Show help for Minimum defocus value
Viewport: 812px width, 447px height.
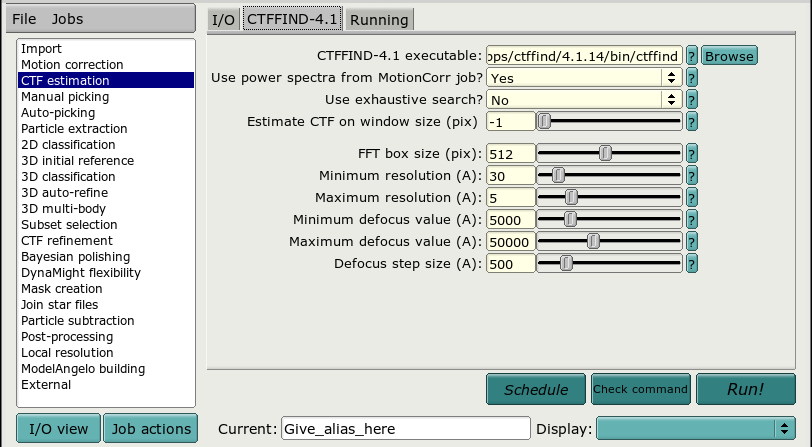tap(691, 220)
